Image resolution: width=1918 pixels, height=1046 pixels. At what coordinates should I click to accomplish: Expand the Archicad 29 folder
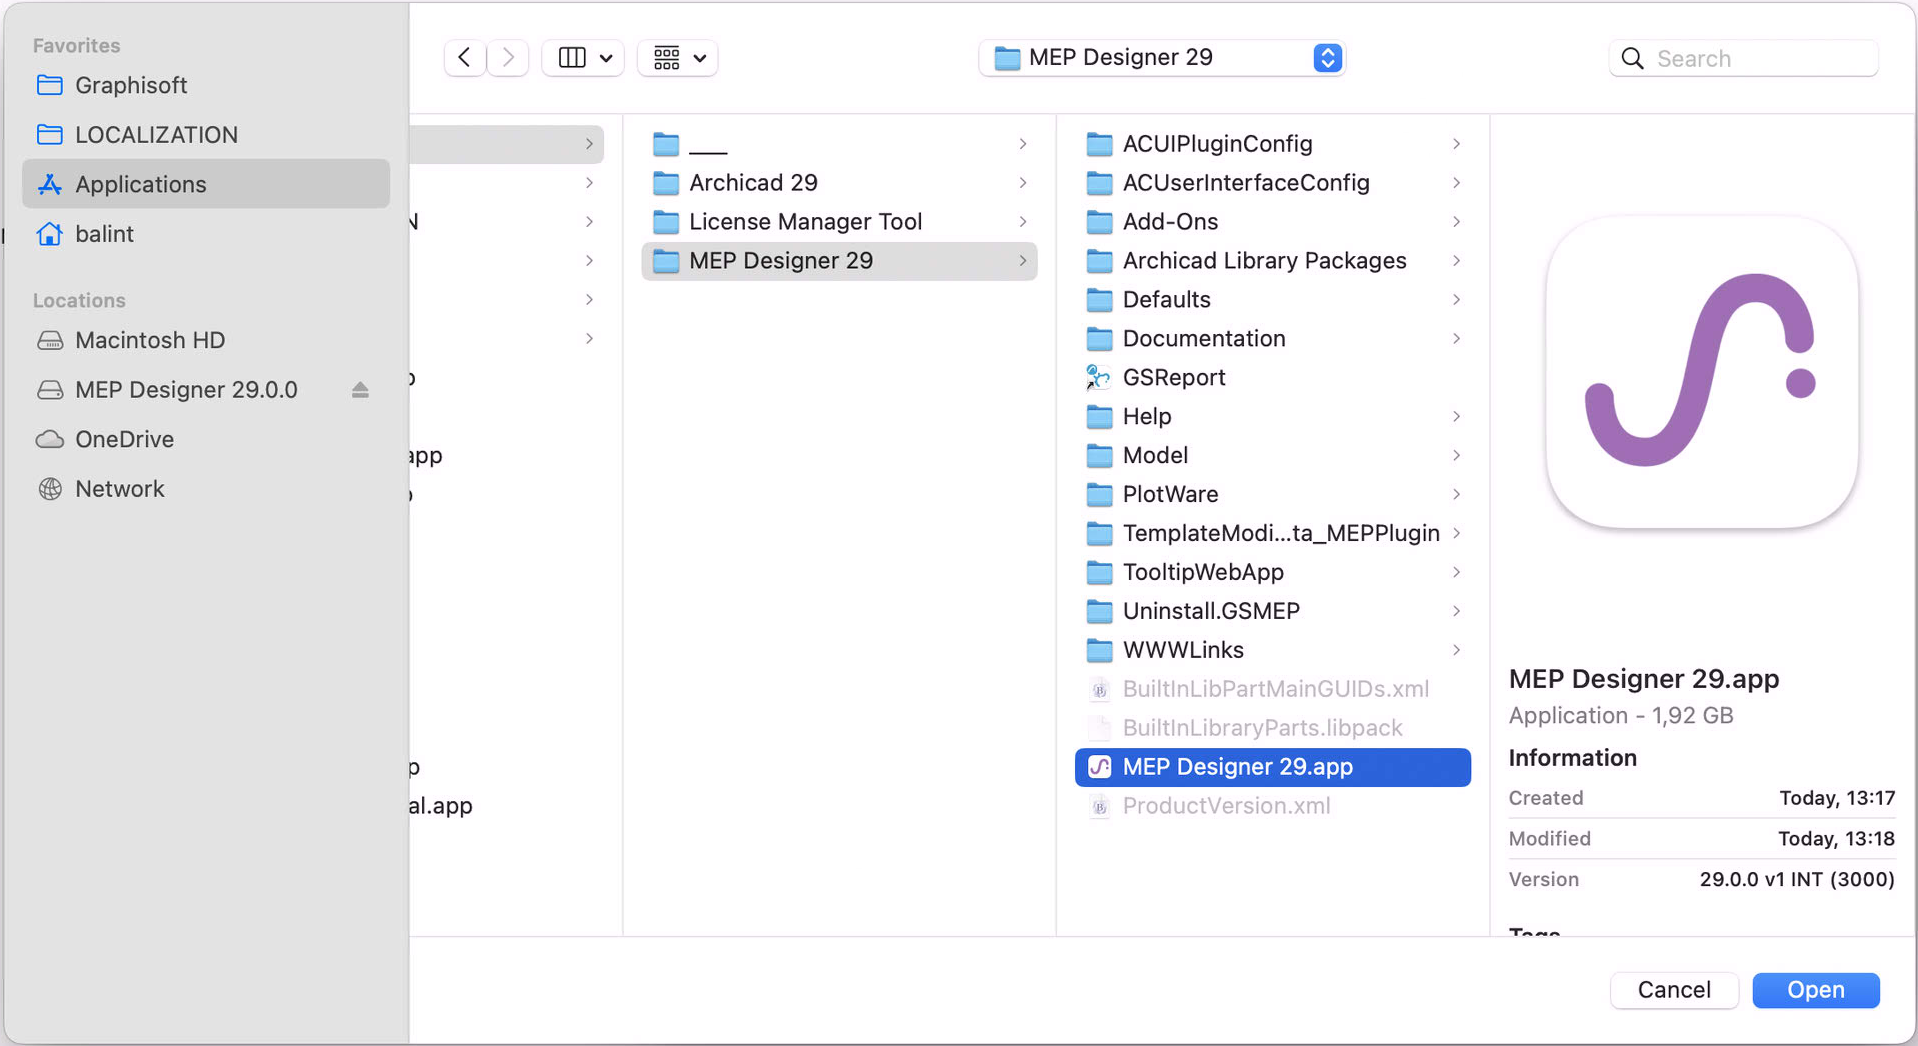pyautogui.click(x=1022, y=183)
